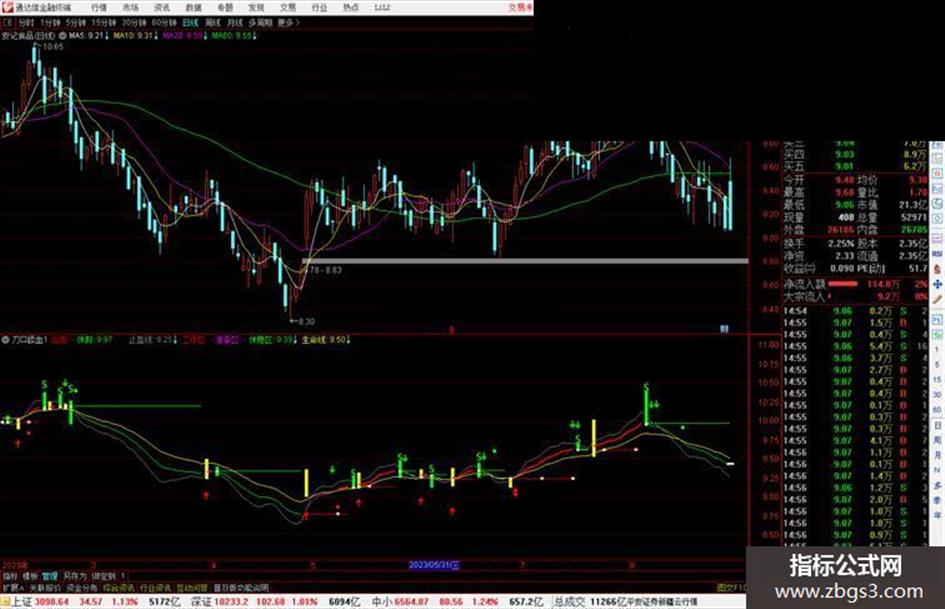Screen dimensions: 945x609
Task: Expand the 扩展 panel toggle
Action: [13, 587]
